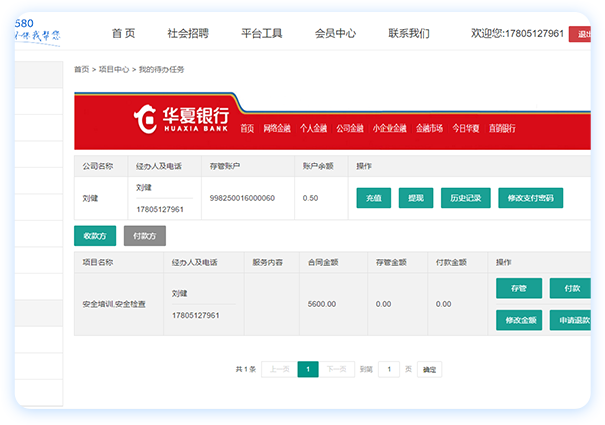This screenshot has width=605, height=425.
Task: Switch to the 收款方 tab
Action: click(95, 236)
